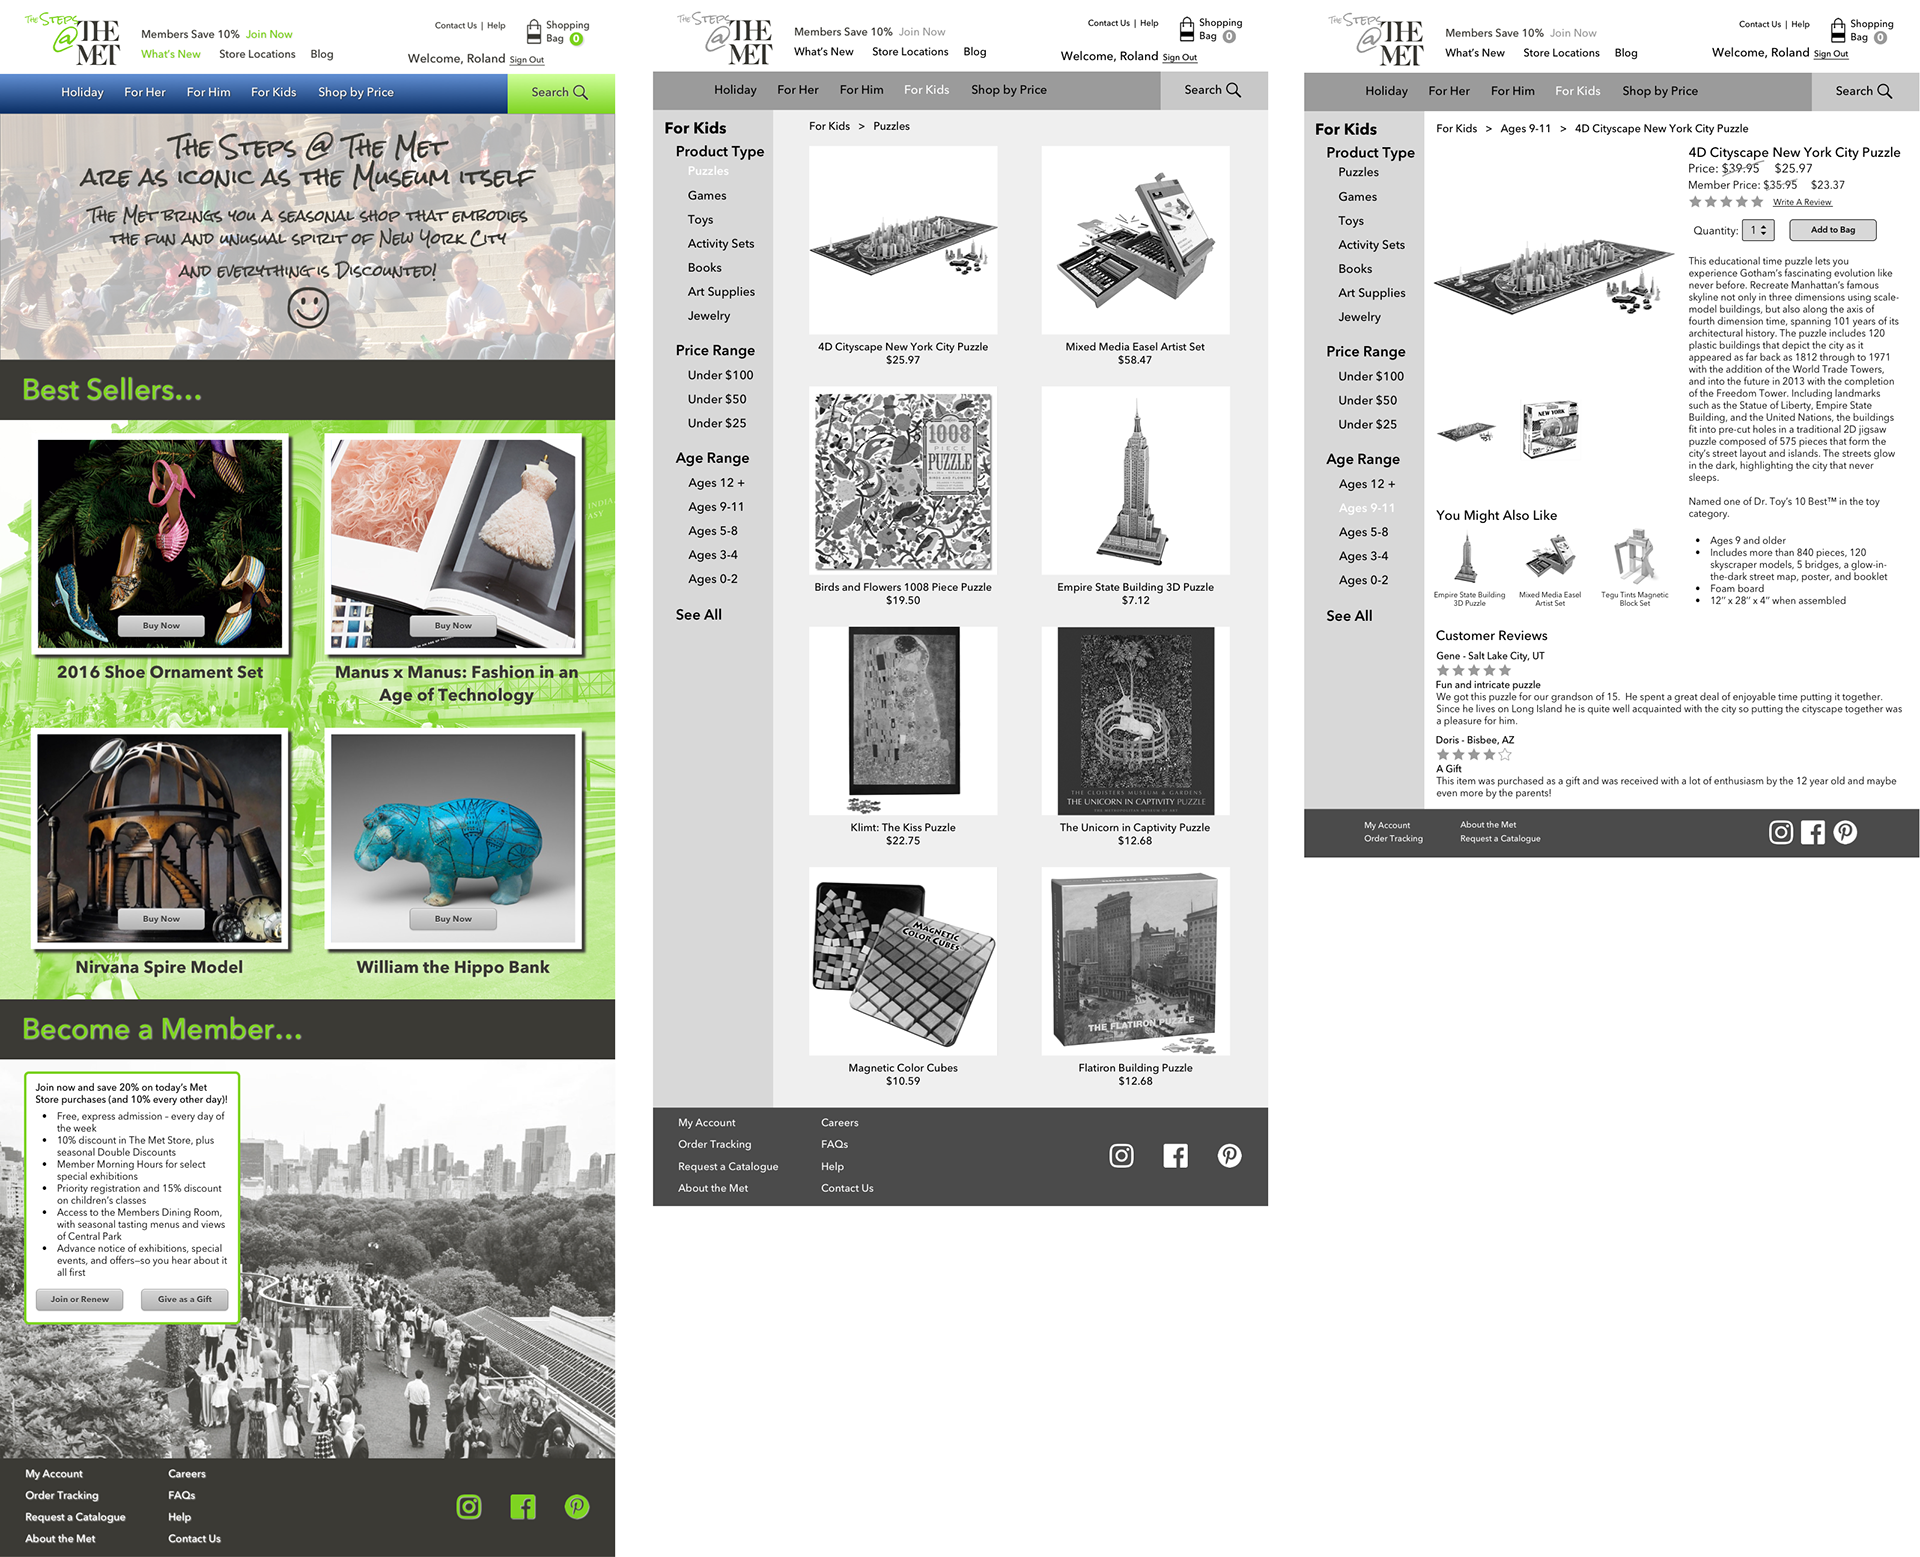Click See All in the Puzzles listing page sidebar
Image resolution: width=1920 pixels, height=1557 pixels.
[698, 615]
